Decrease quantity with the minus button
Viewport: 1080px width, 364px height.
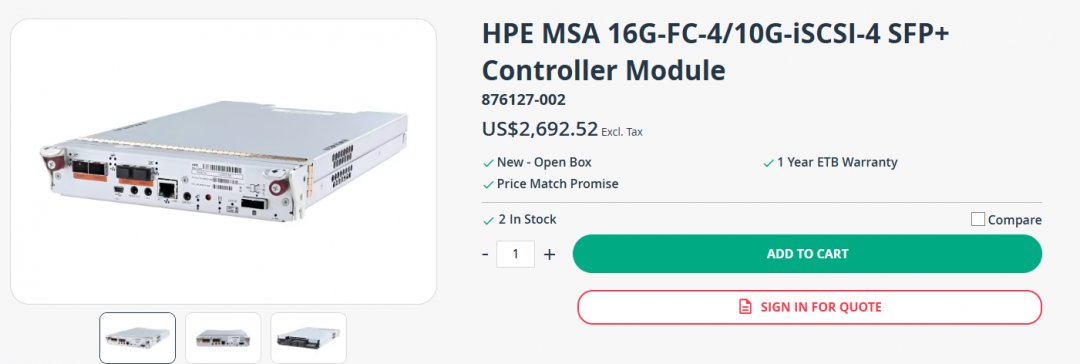click(x=486, y=254)
